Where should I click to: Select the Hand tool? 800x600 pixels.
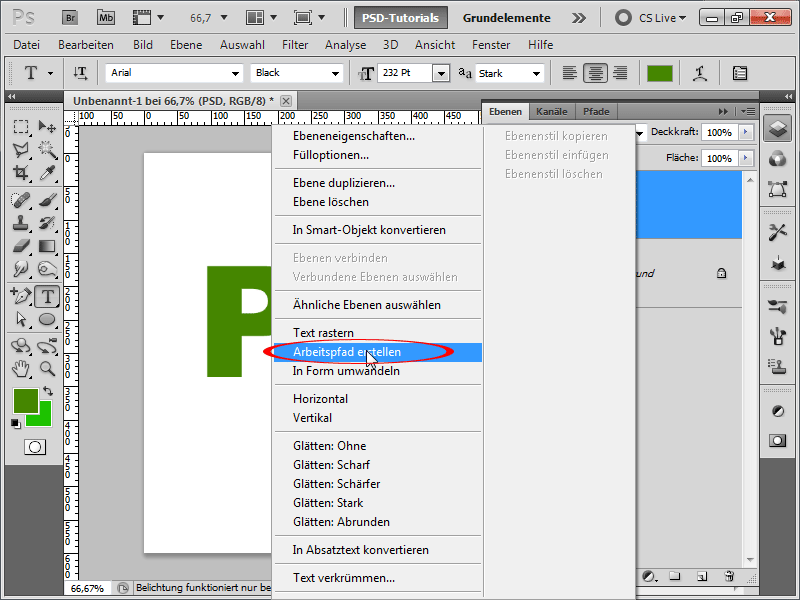pyautogui.click(x=21, y=369)
